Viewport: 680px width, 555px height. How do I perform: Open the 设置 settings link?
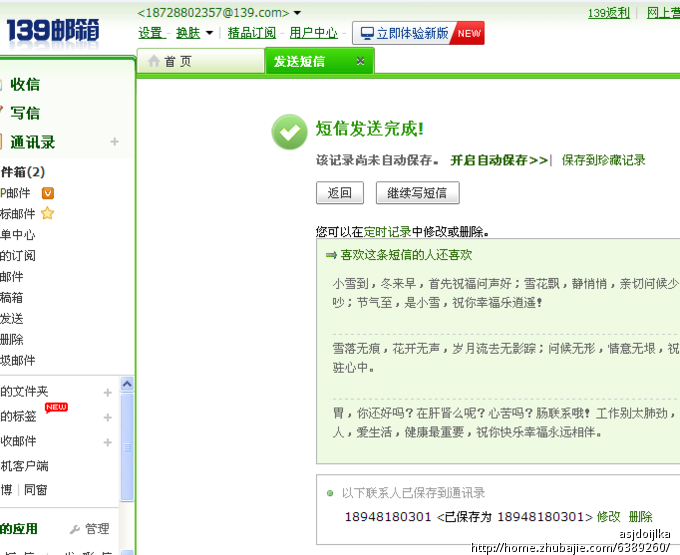click(150, 33)
